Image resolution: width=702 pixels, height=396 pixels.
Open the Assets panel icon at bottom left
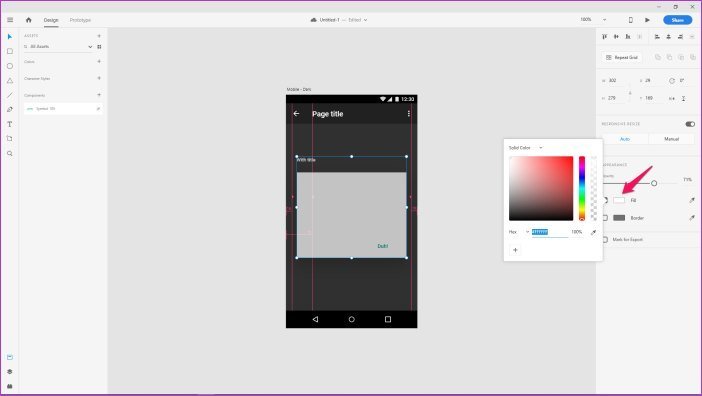pos(10,357)
